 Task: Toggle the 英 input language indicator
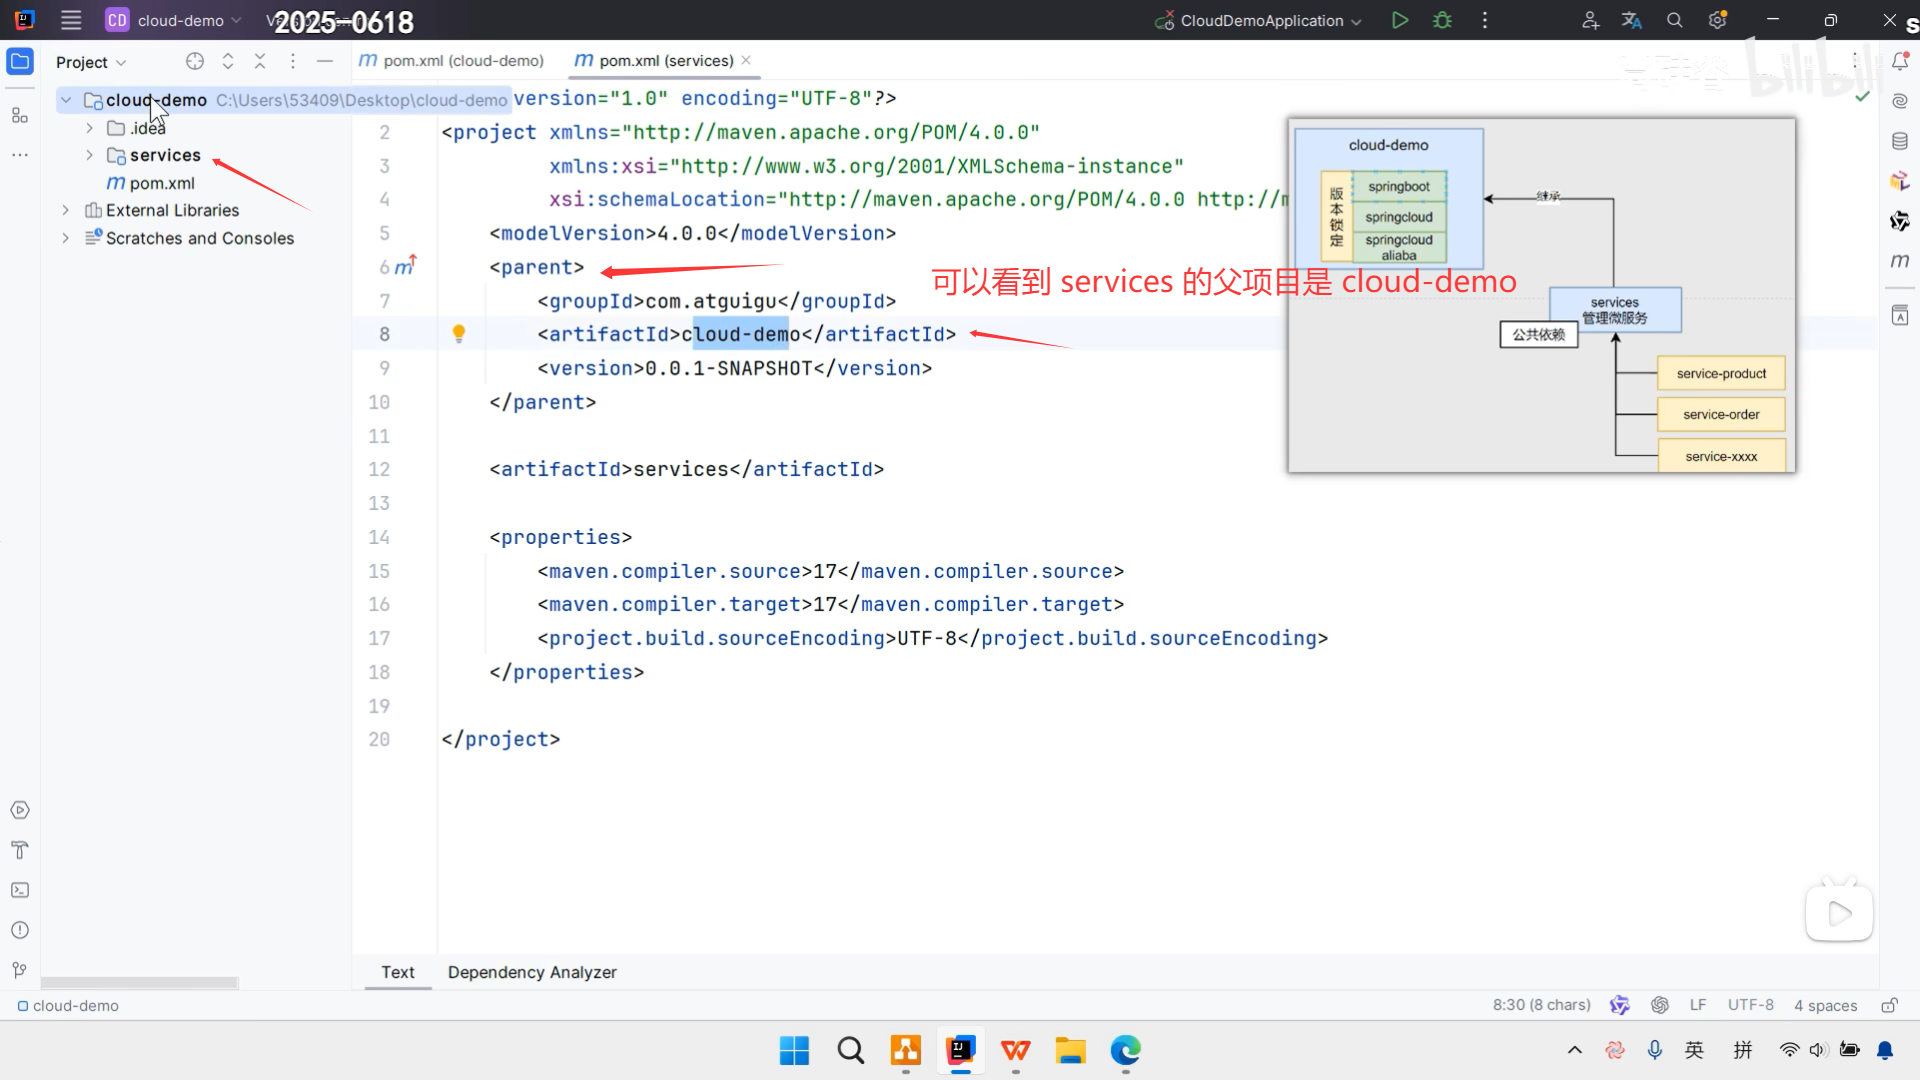(1694, 1050)
